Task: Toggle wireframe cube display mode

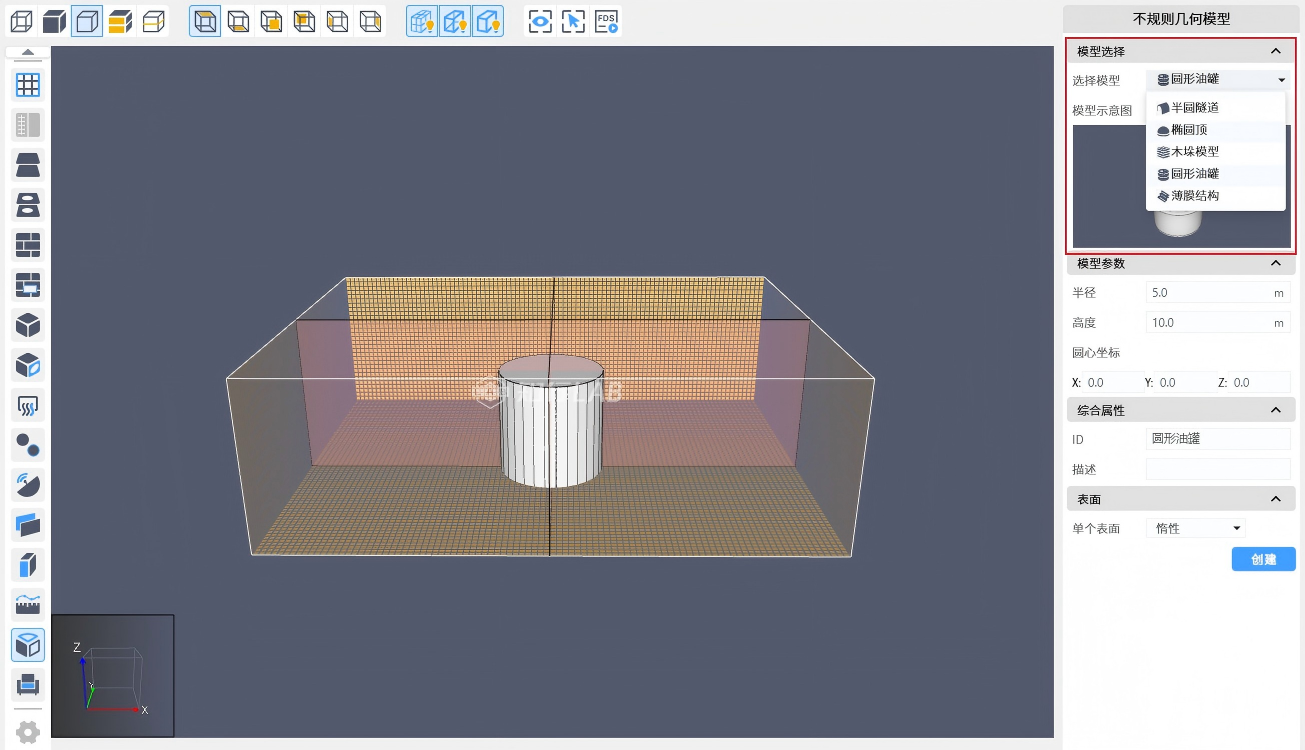Action: click(21, 21)
